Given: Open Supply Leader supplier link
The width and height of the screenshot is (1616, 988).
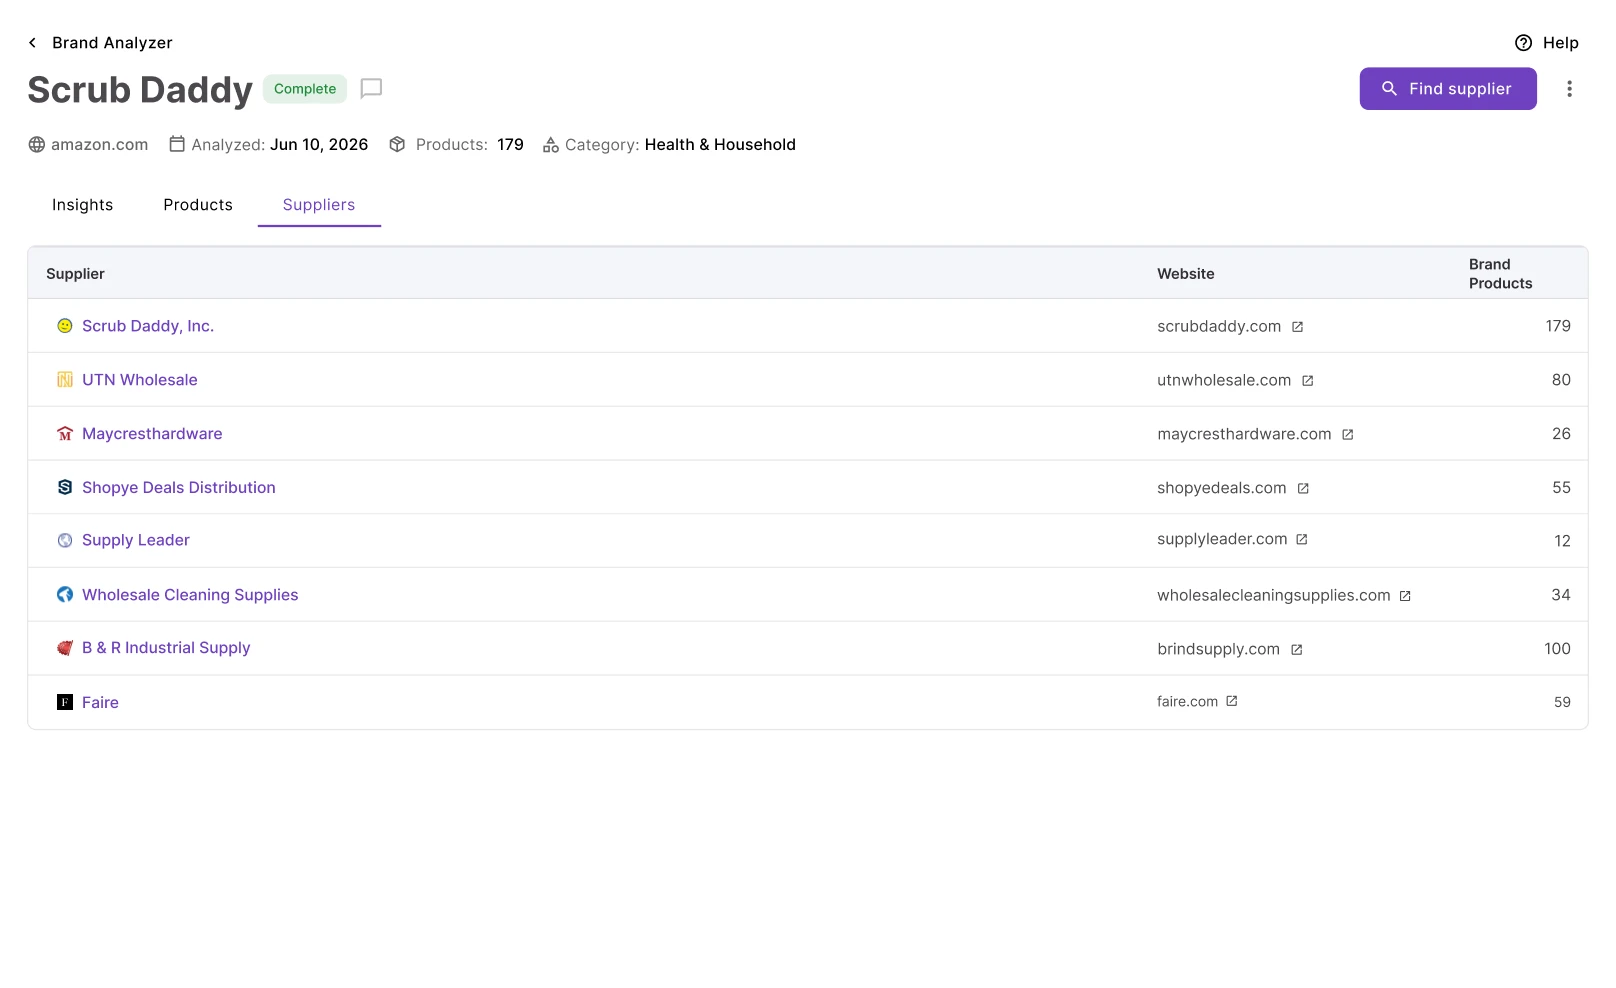Looking at the screenshot, I should pos(136,540).
